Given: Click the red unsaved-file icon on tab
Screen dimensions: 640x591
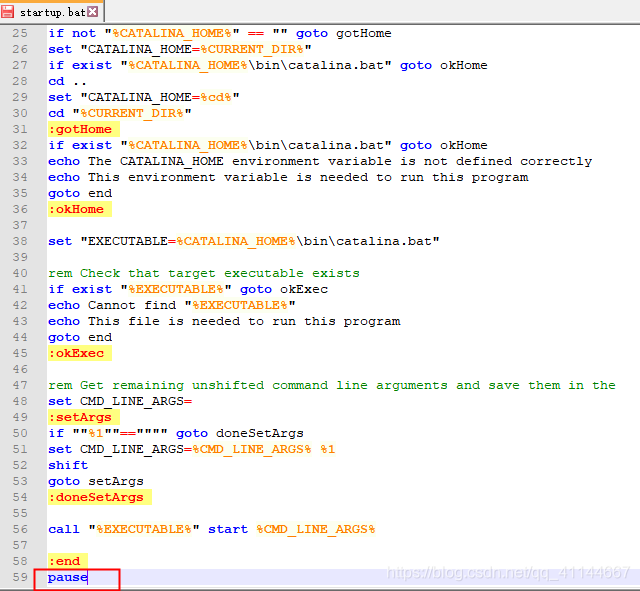Looking at the screenshot, I should pyautogui.click(x=7, y=12).
